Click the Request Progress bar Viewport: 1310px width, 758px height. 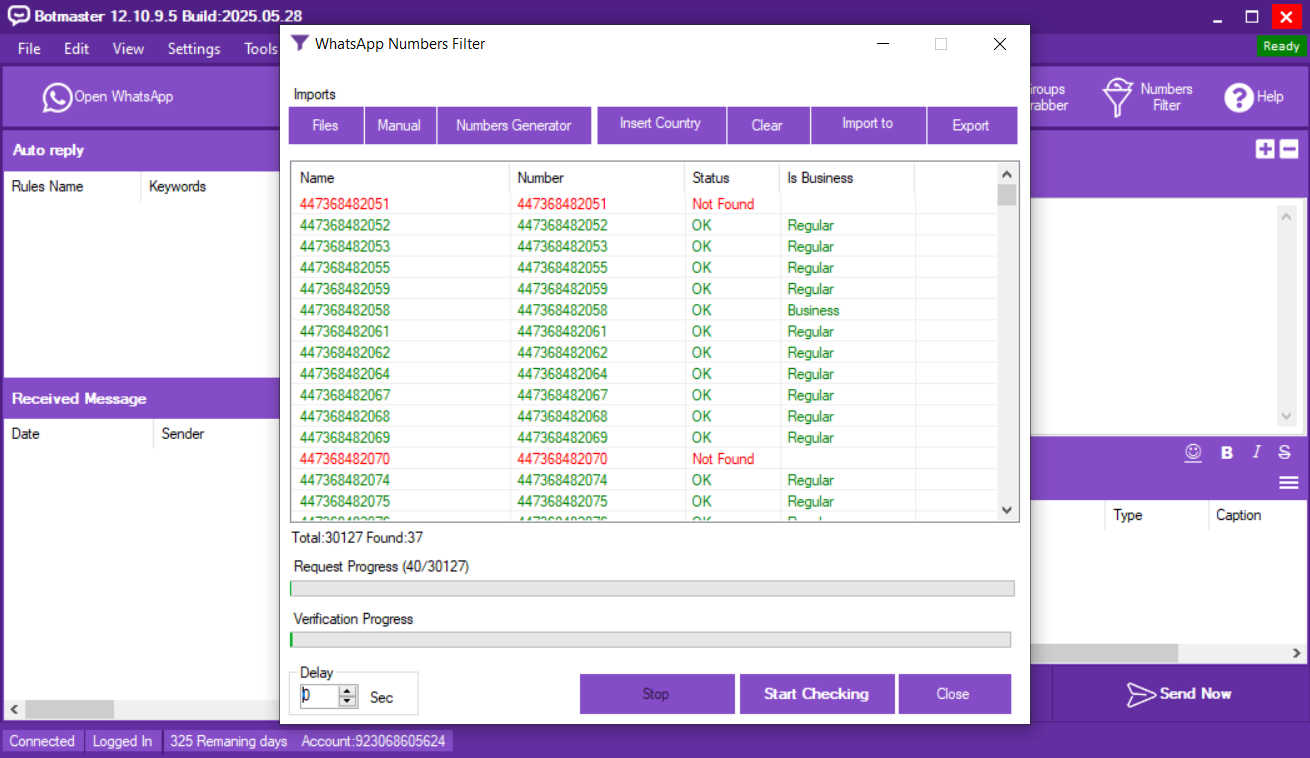coord(652,588)
